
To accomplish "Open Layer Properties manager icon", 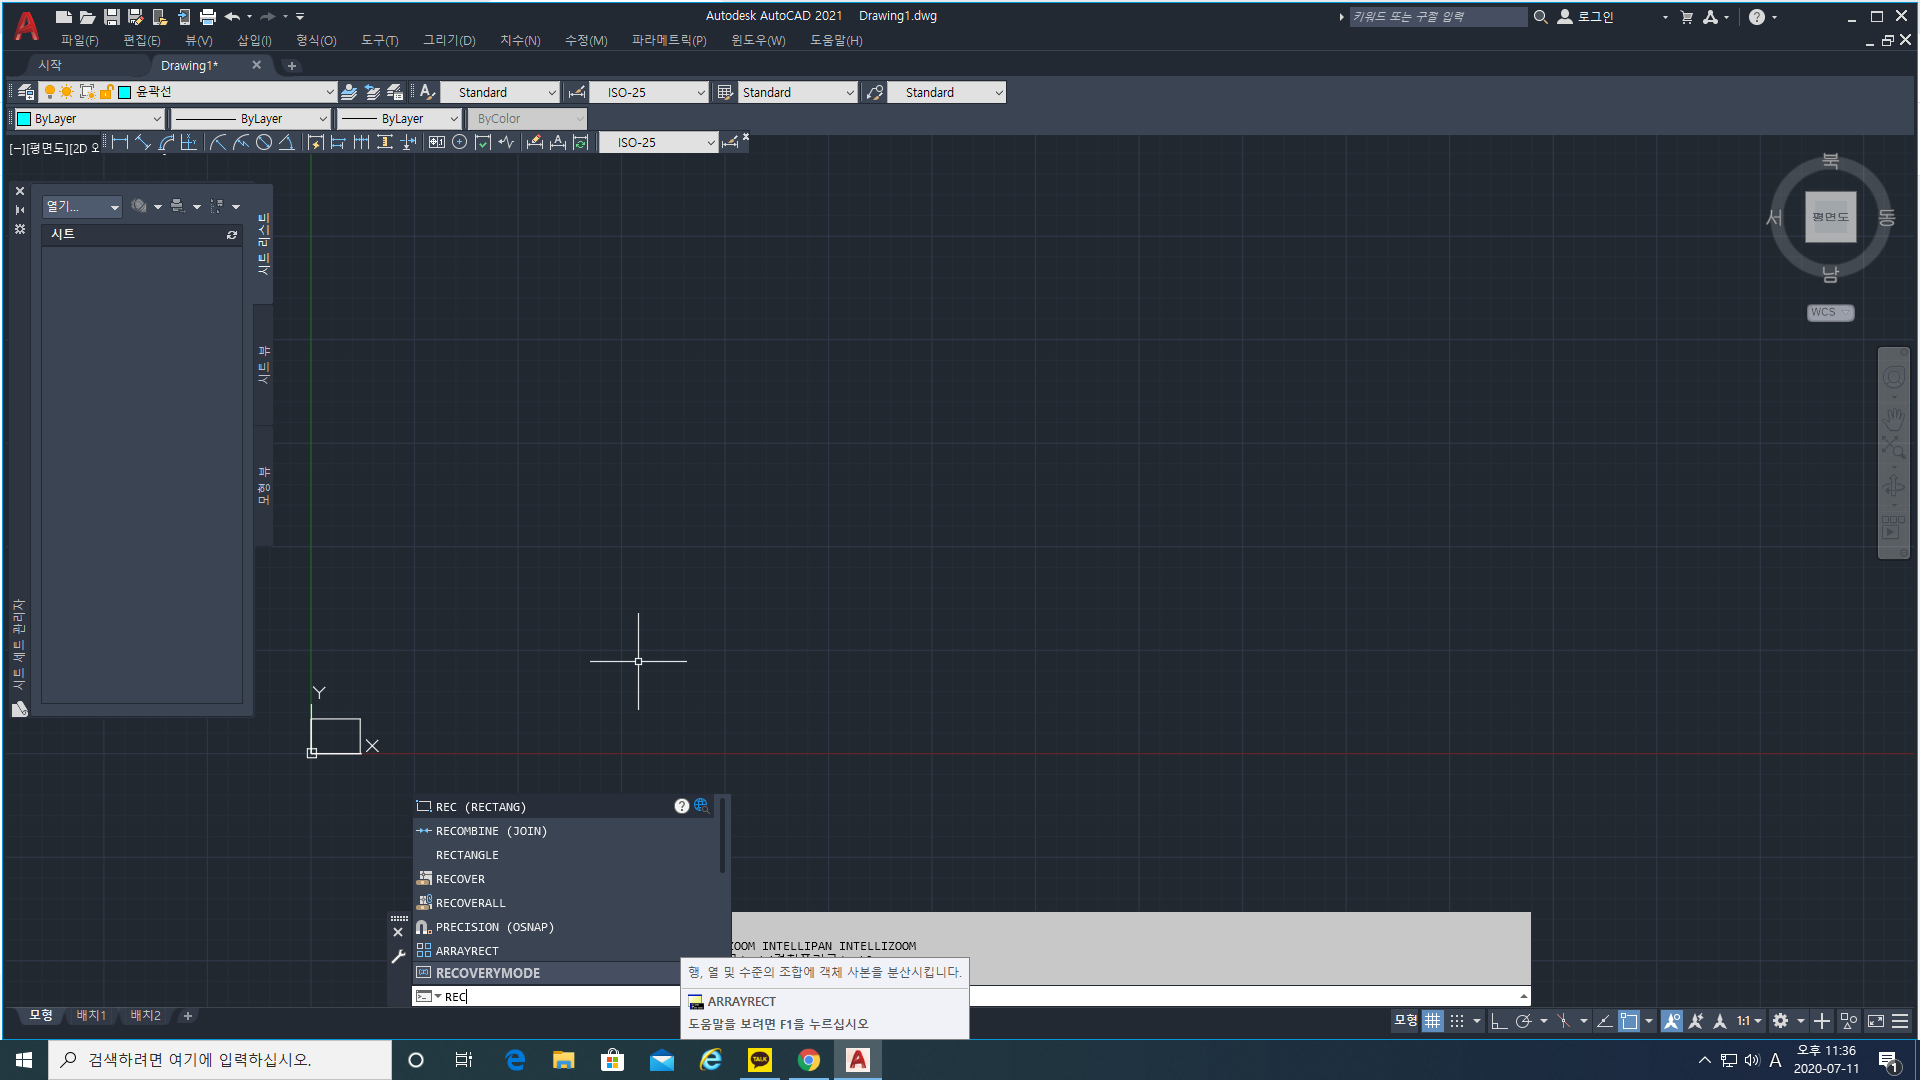I will (26, 92).
